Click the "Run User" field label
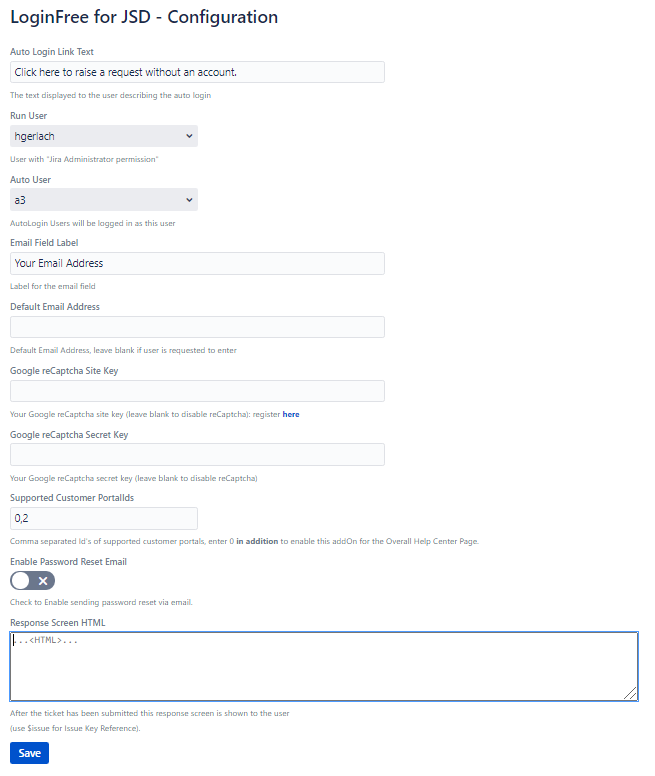This screenshot has height=776, width=655. (x=28, y=116)
